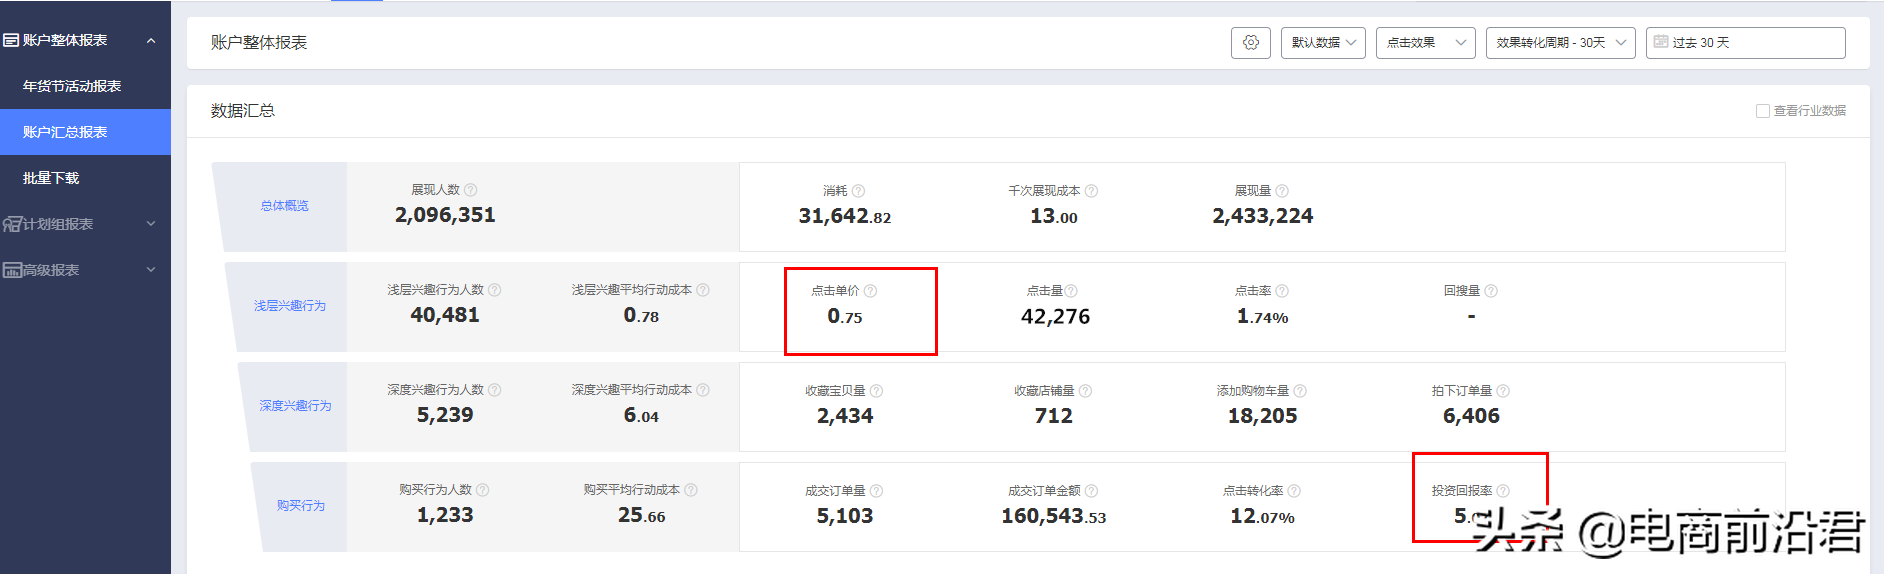
Task: Click the 展现人数 value 2,096,351
Action: coord(445,215)
